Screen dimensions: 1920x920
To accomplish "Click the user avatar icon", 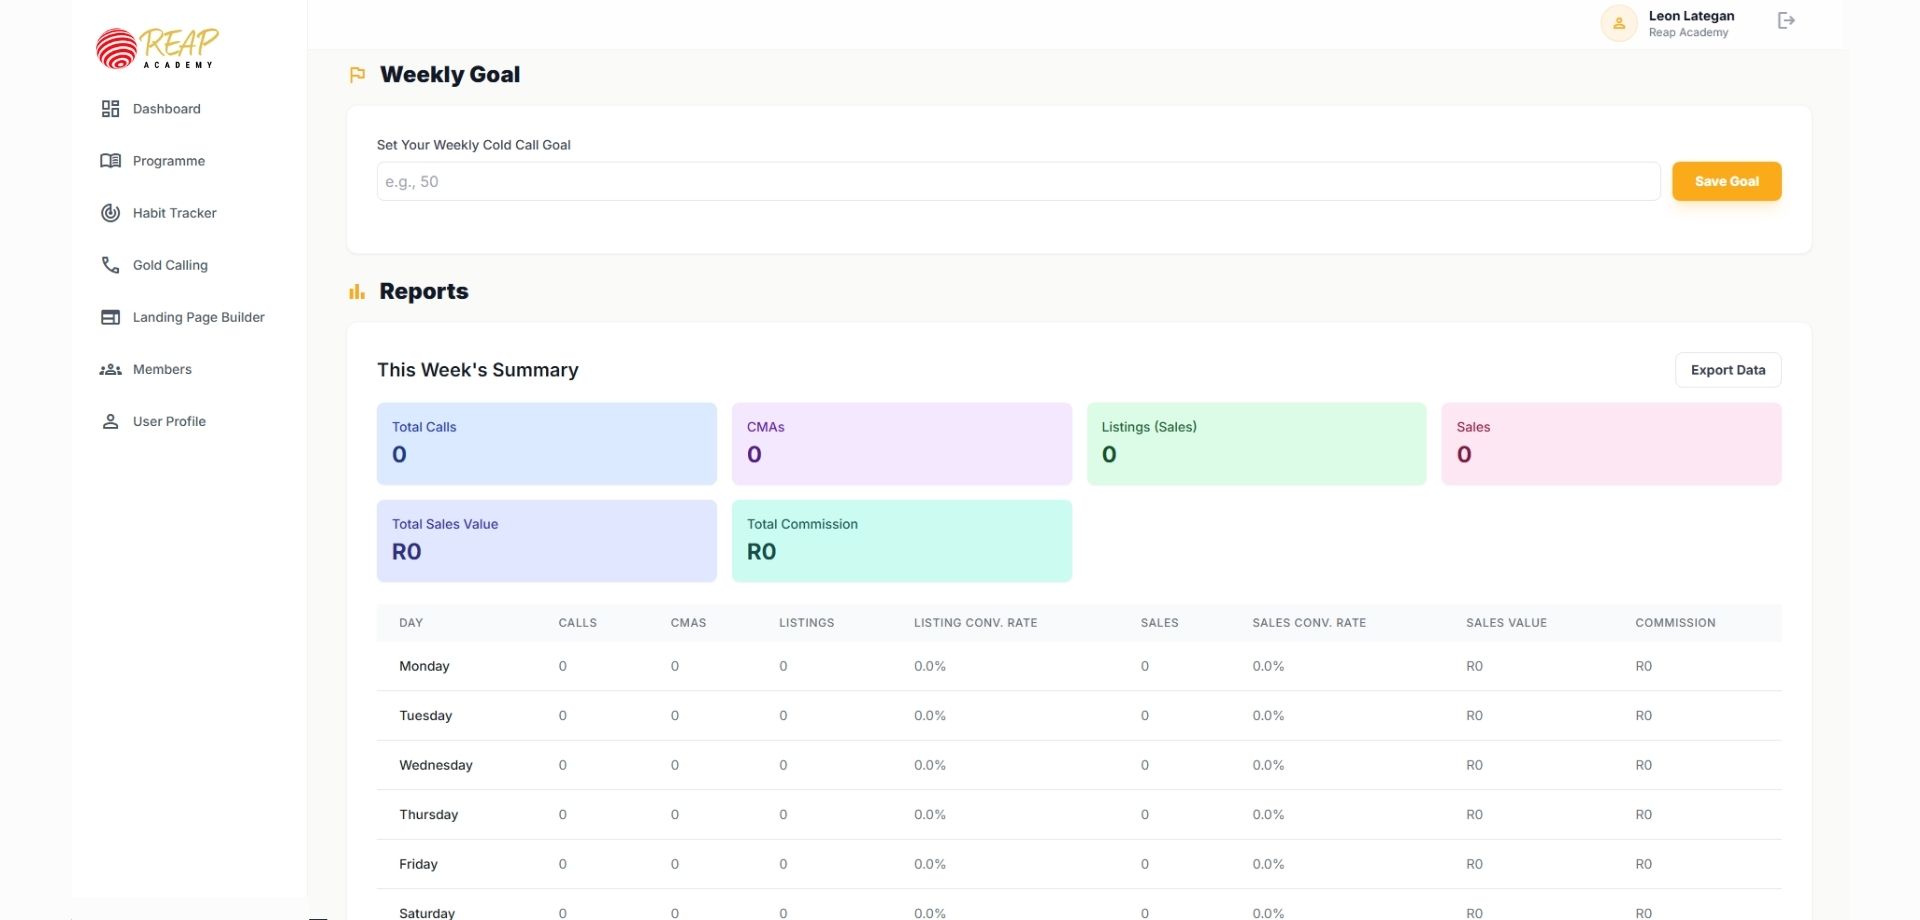I will [1618, 23].
